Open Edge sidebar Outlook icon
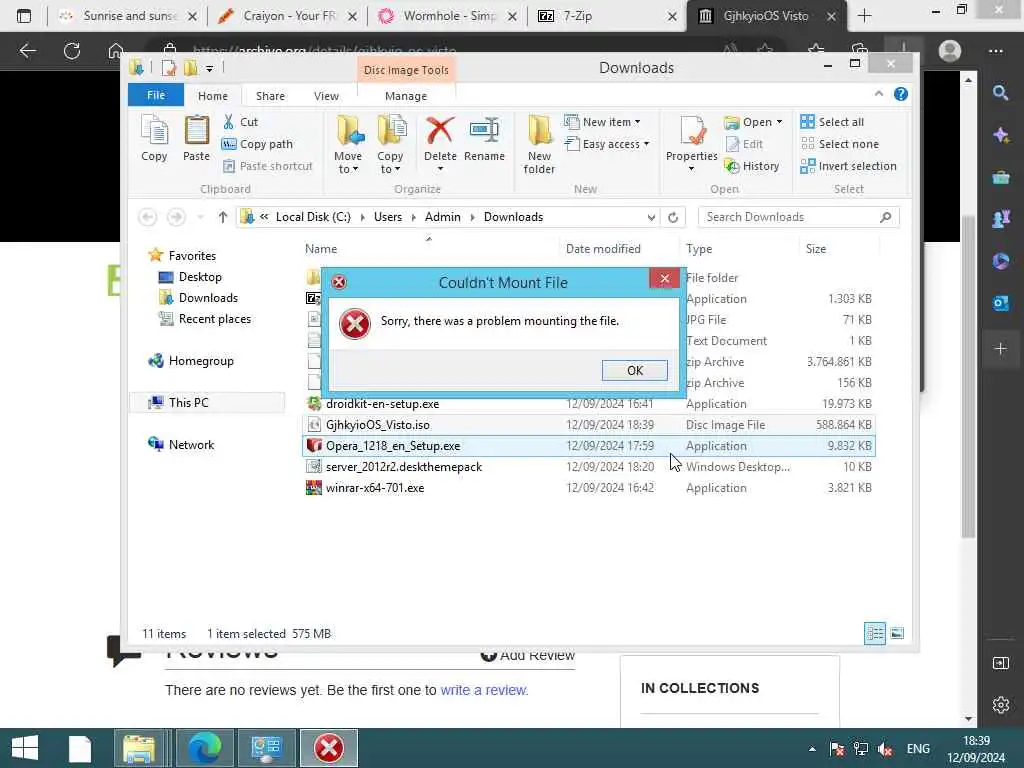This screenshot has height=768, width=1024. tap(1000, 303)
